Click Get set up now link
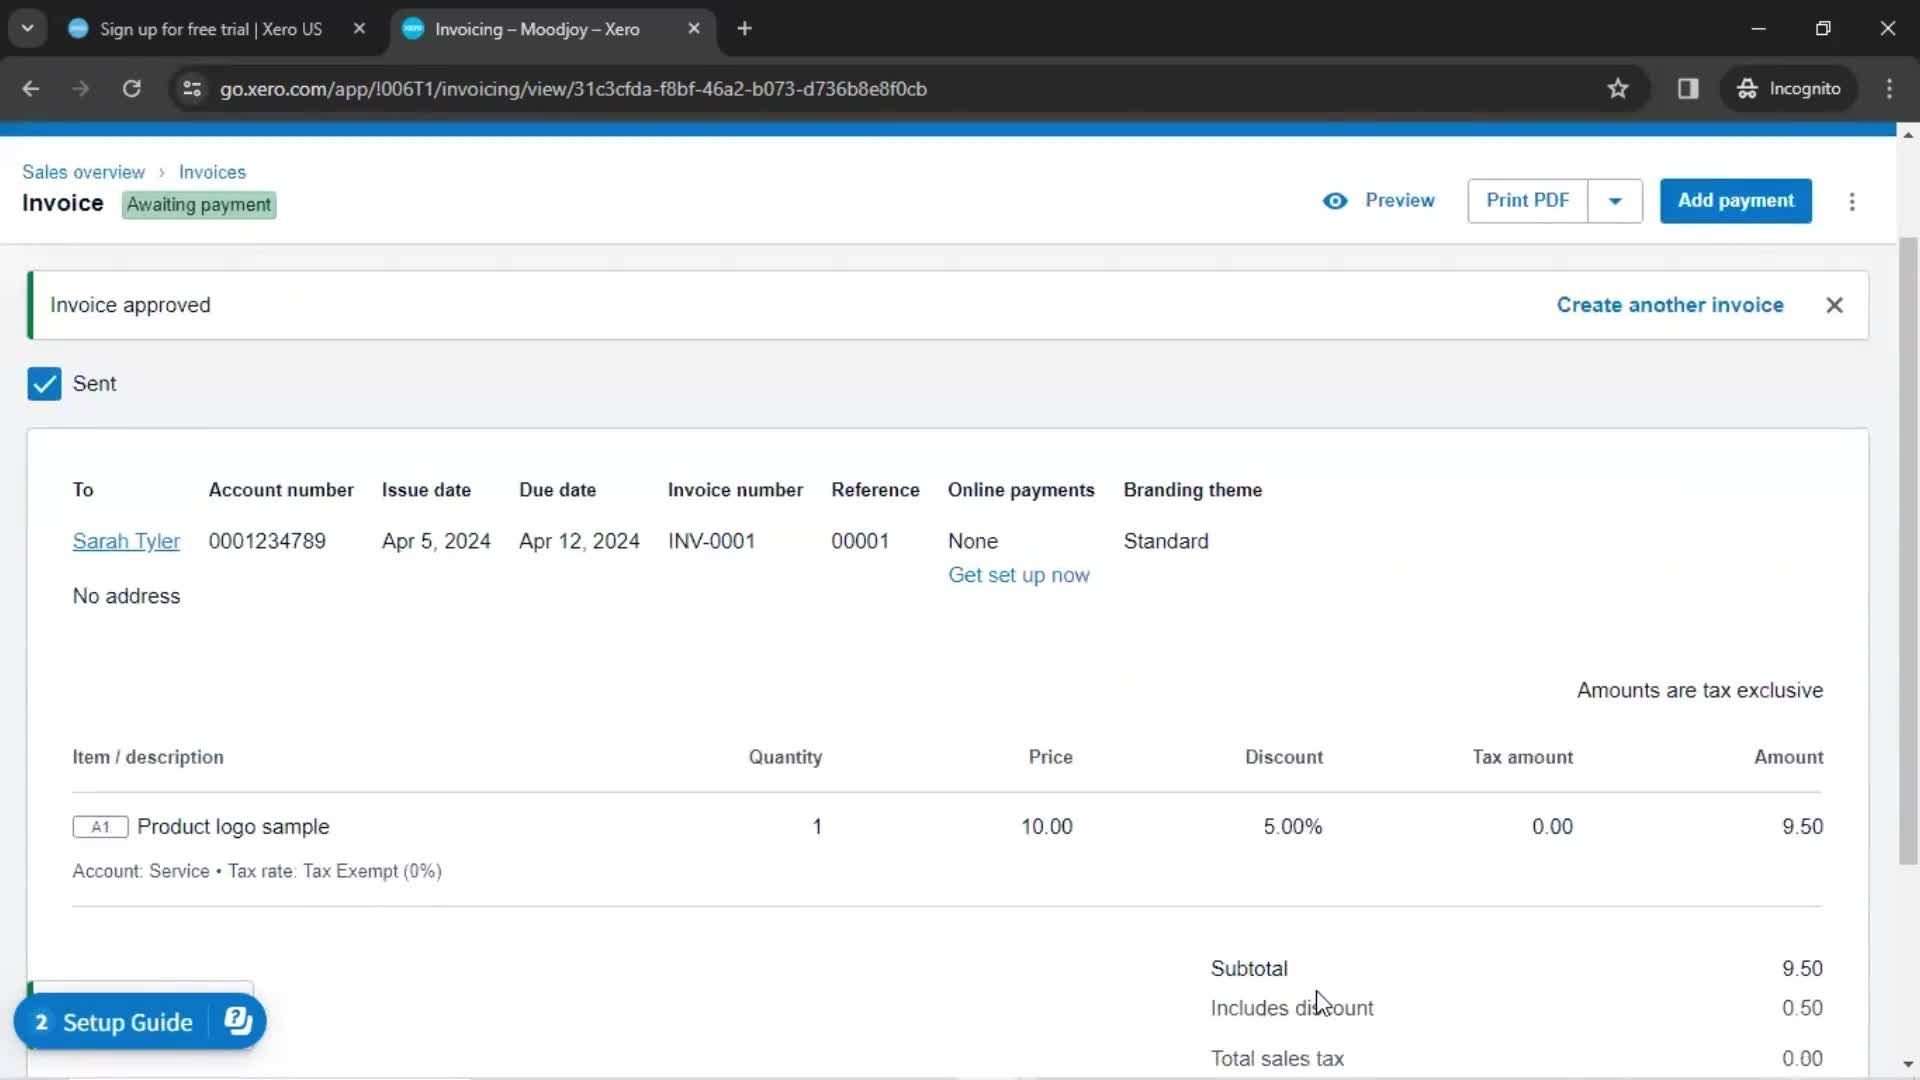 point(1018,575)
